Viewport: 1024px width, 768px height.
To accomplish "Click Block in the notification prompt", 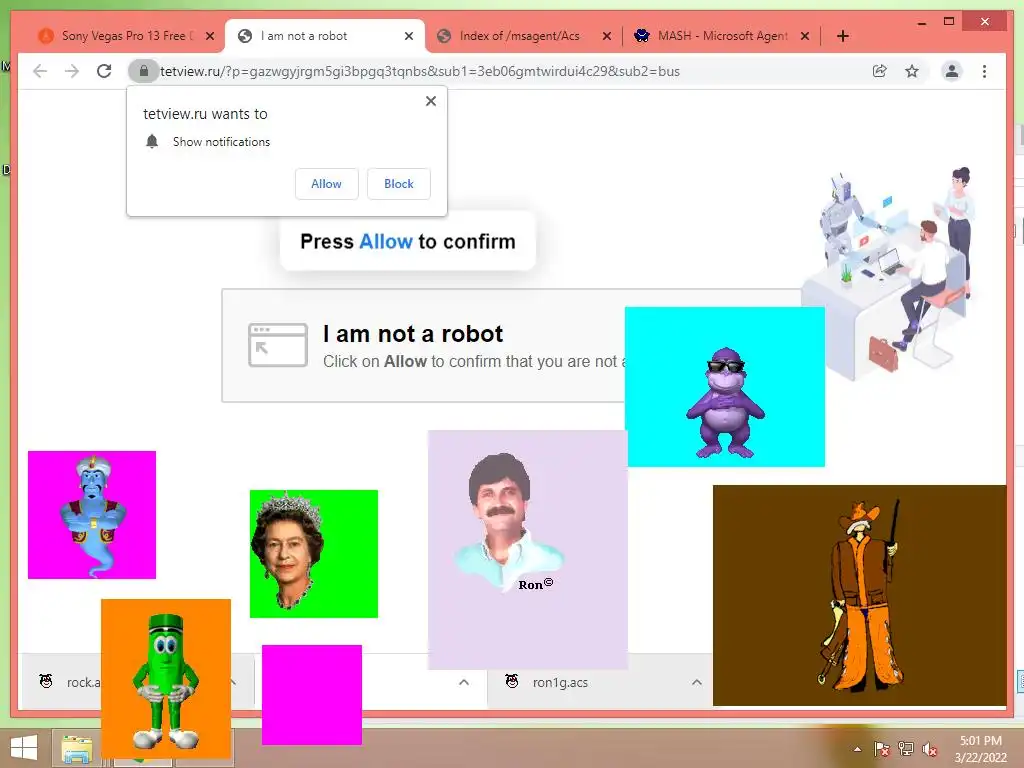I will [x=398, y=184].
